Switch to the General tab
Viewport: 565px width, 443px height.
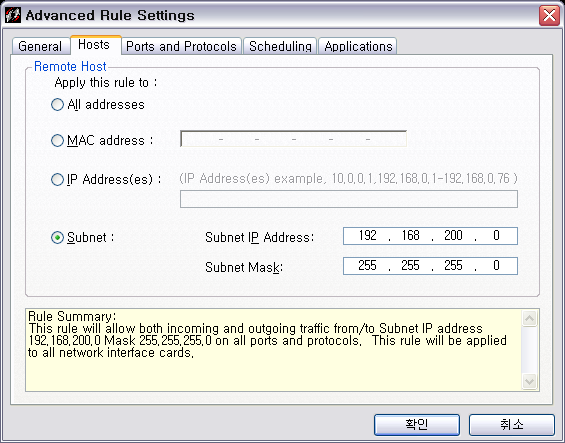tap(40, 46)
